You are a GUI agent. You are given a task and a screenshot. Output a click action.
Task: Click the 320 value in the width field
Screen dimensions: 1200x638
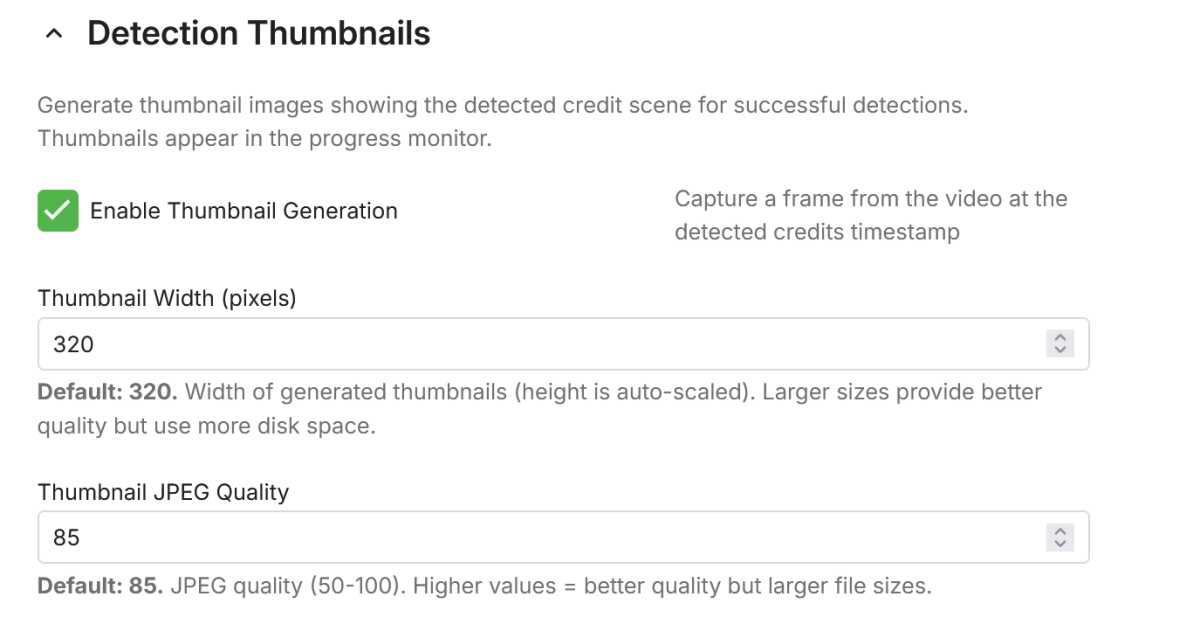point(73,344)
